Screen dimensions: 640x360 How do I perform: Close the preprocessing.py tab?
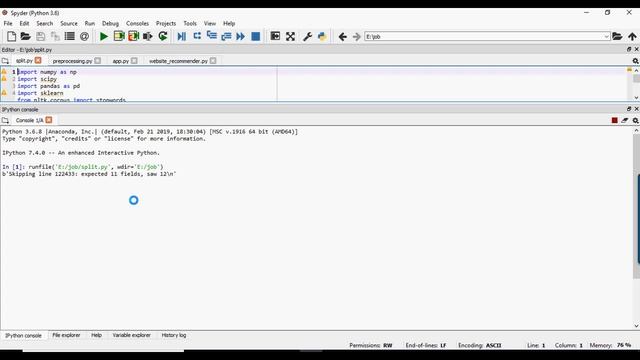98,60
